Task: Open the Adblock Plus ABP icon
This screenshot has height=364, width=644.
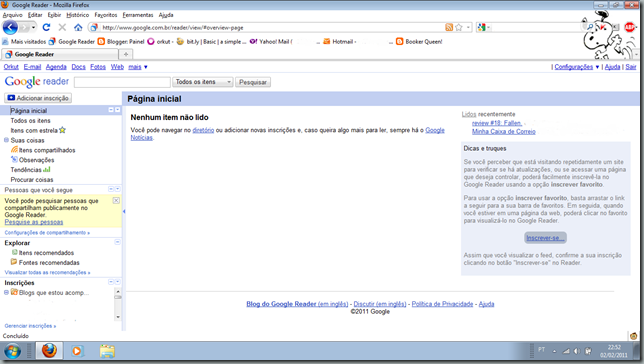Action: click(x=630, y=28)
